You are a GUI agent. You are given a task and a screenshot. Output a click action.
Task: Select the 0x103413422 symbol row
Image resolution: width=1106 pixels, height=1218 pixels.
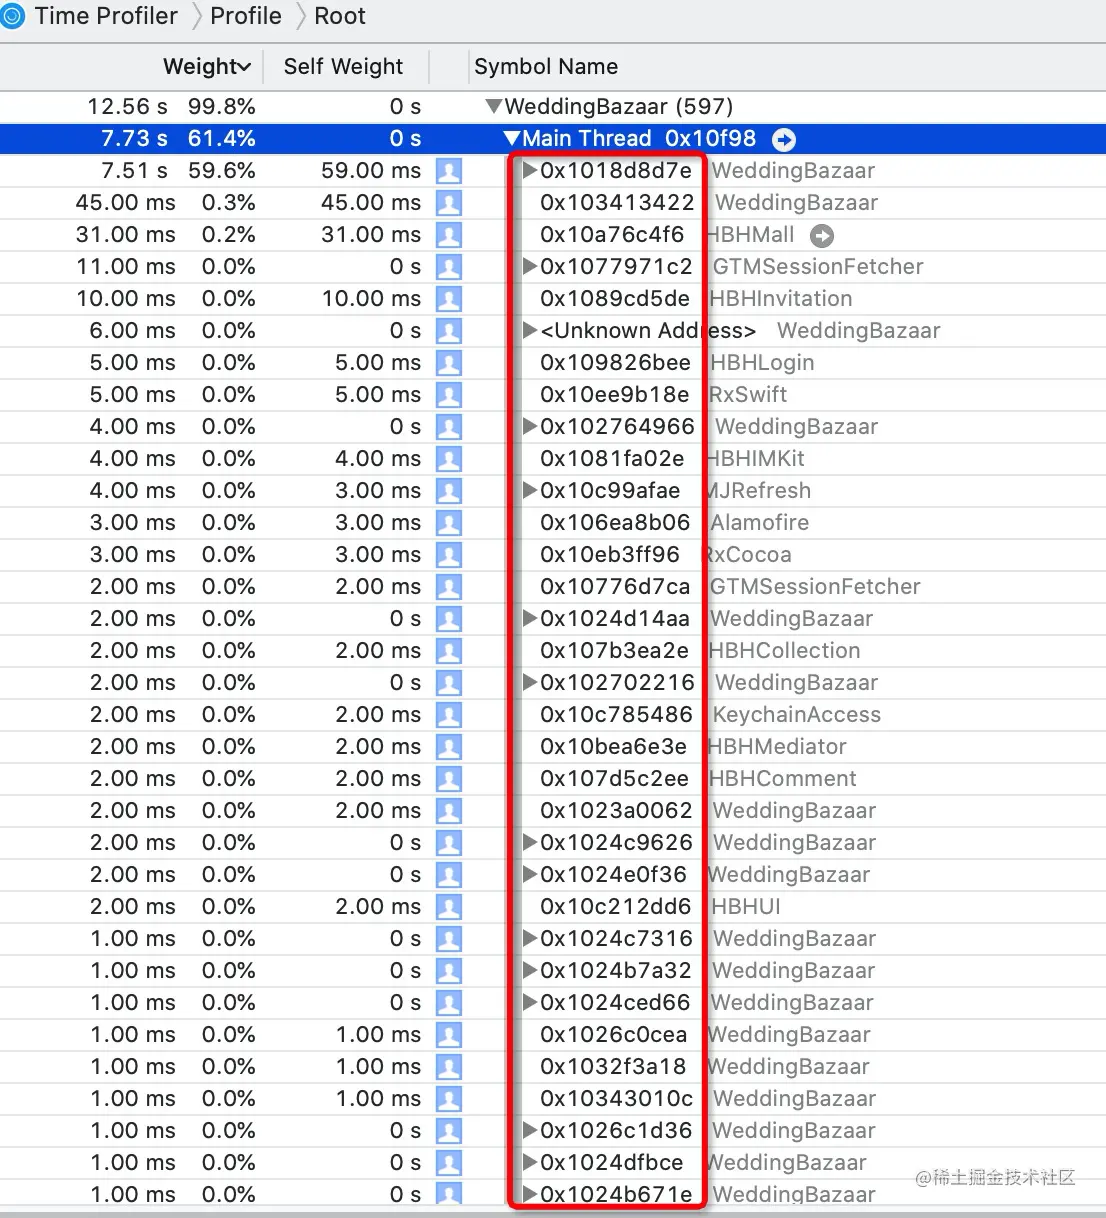tap(553, 203)
